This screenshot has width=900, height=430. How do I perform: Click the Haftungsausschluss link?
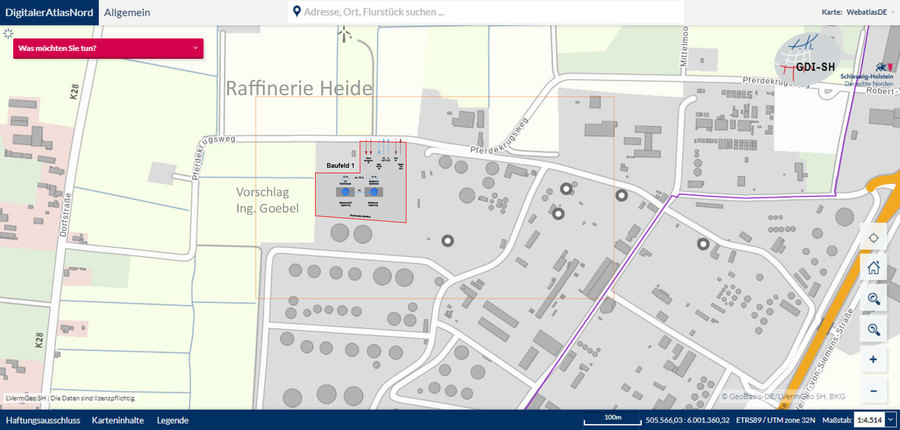tap(42, 420)
